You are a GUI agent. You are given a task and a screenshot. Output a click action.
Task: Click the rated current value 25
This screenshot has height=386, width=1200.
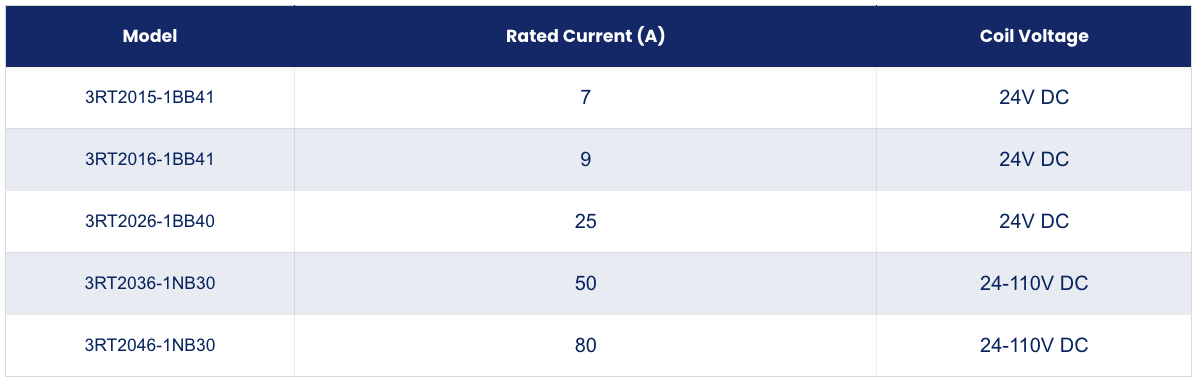(585, 222)
